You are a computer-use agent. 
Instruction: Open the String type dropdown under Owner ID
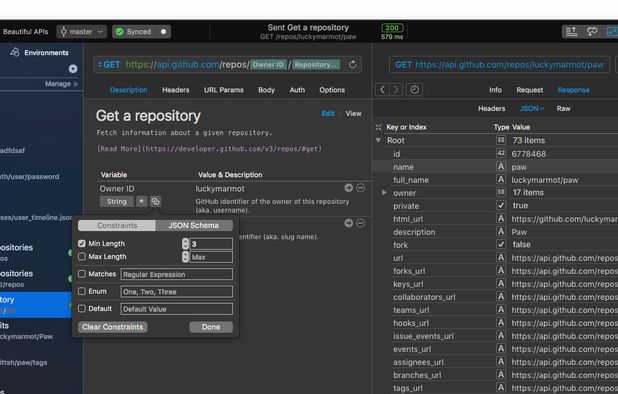pos(117,201)
